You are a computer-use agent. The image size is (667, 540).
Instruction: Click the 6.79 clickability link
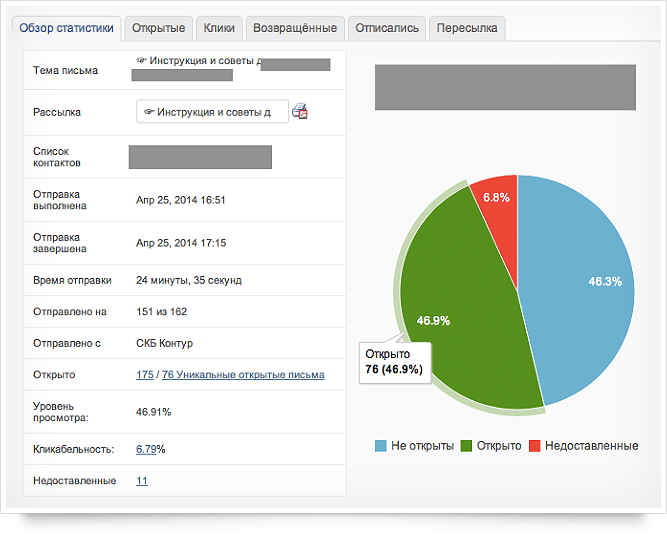(146, 449)
